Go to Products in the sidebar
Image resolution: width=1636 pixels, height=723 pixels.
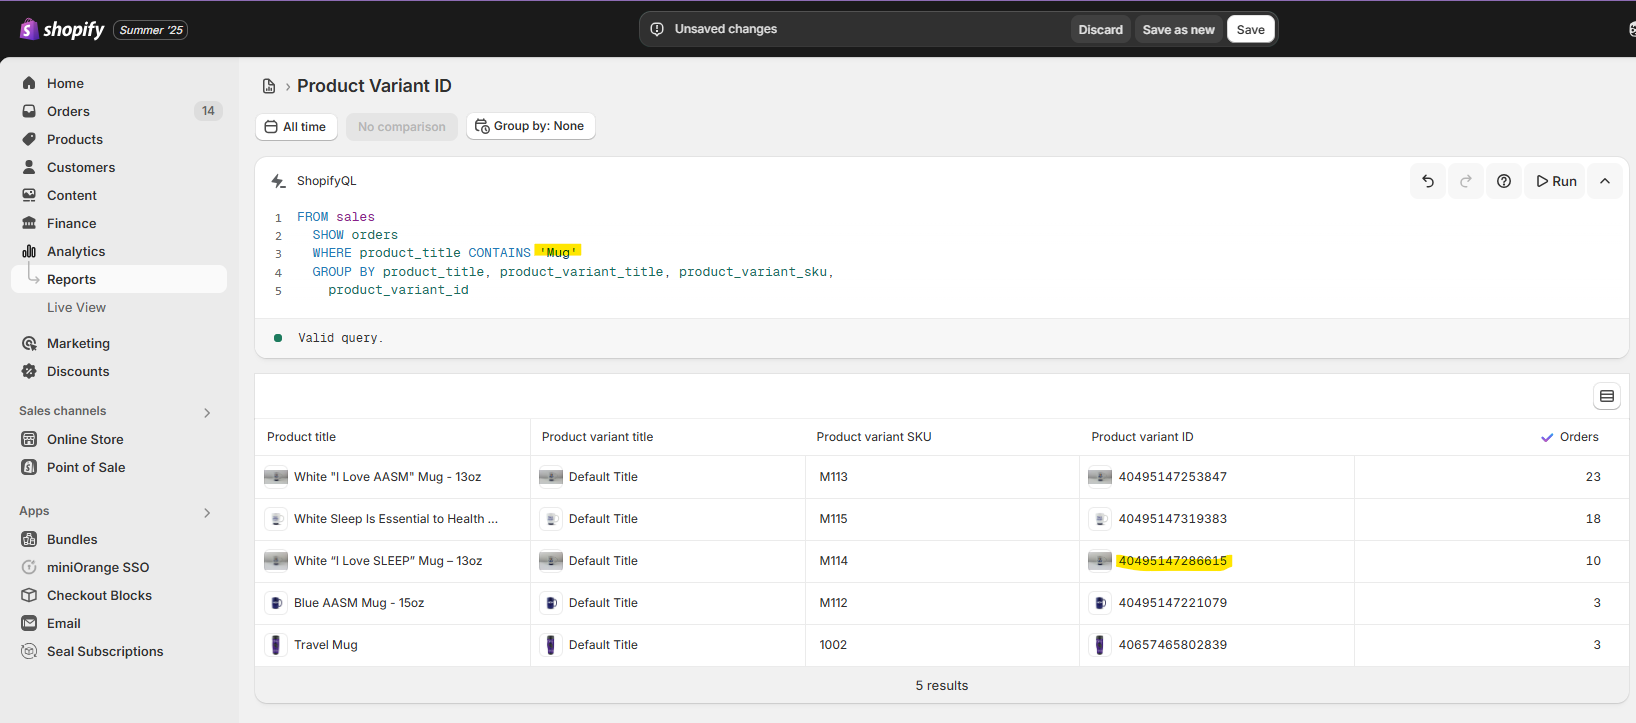point(75,139)
